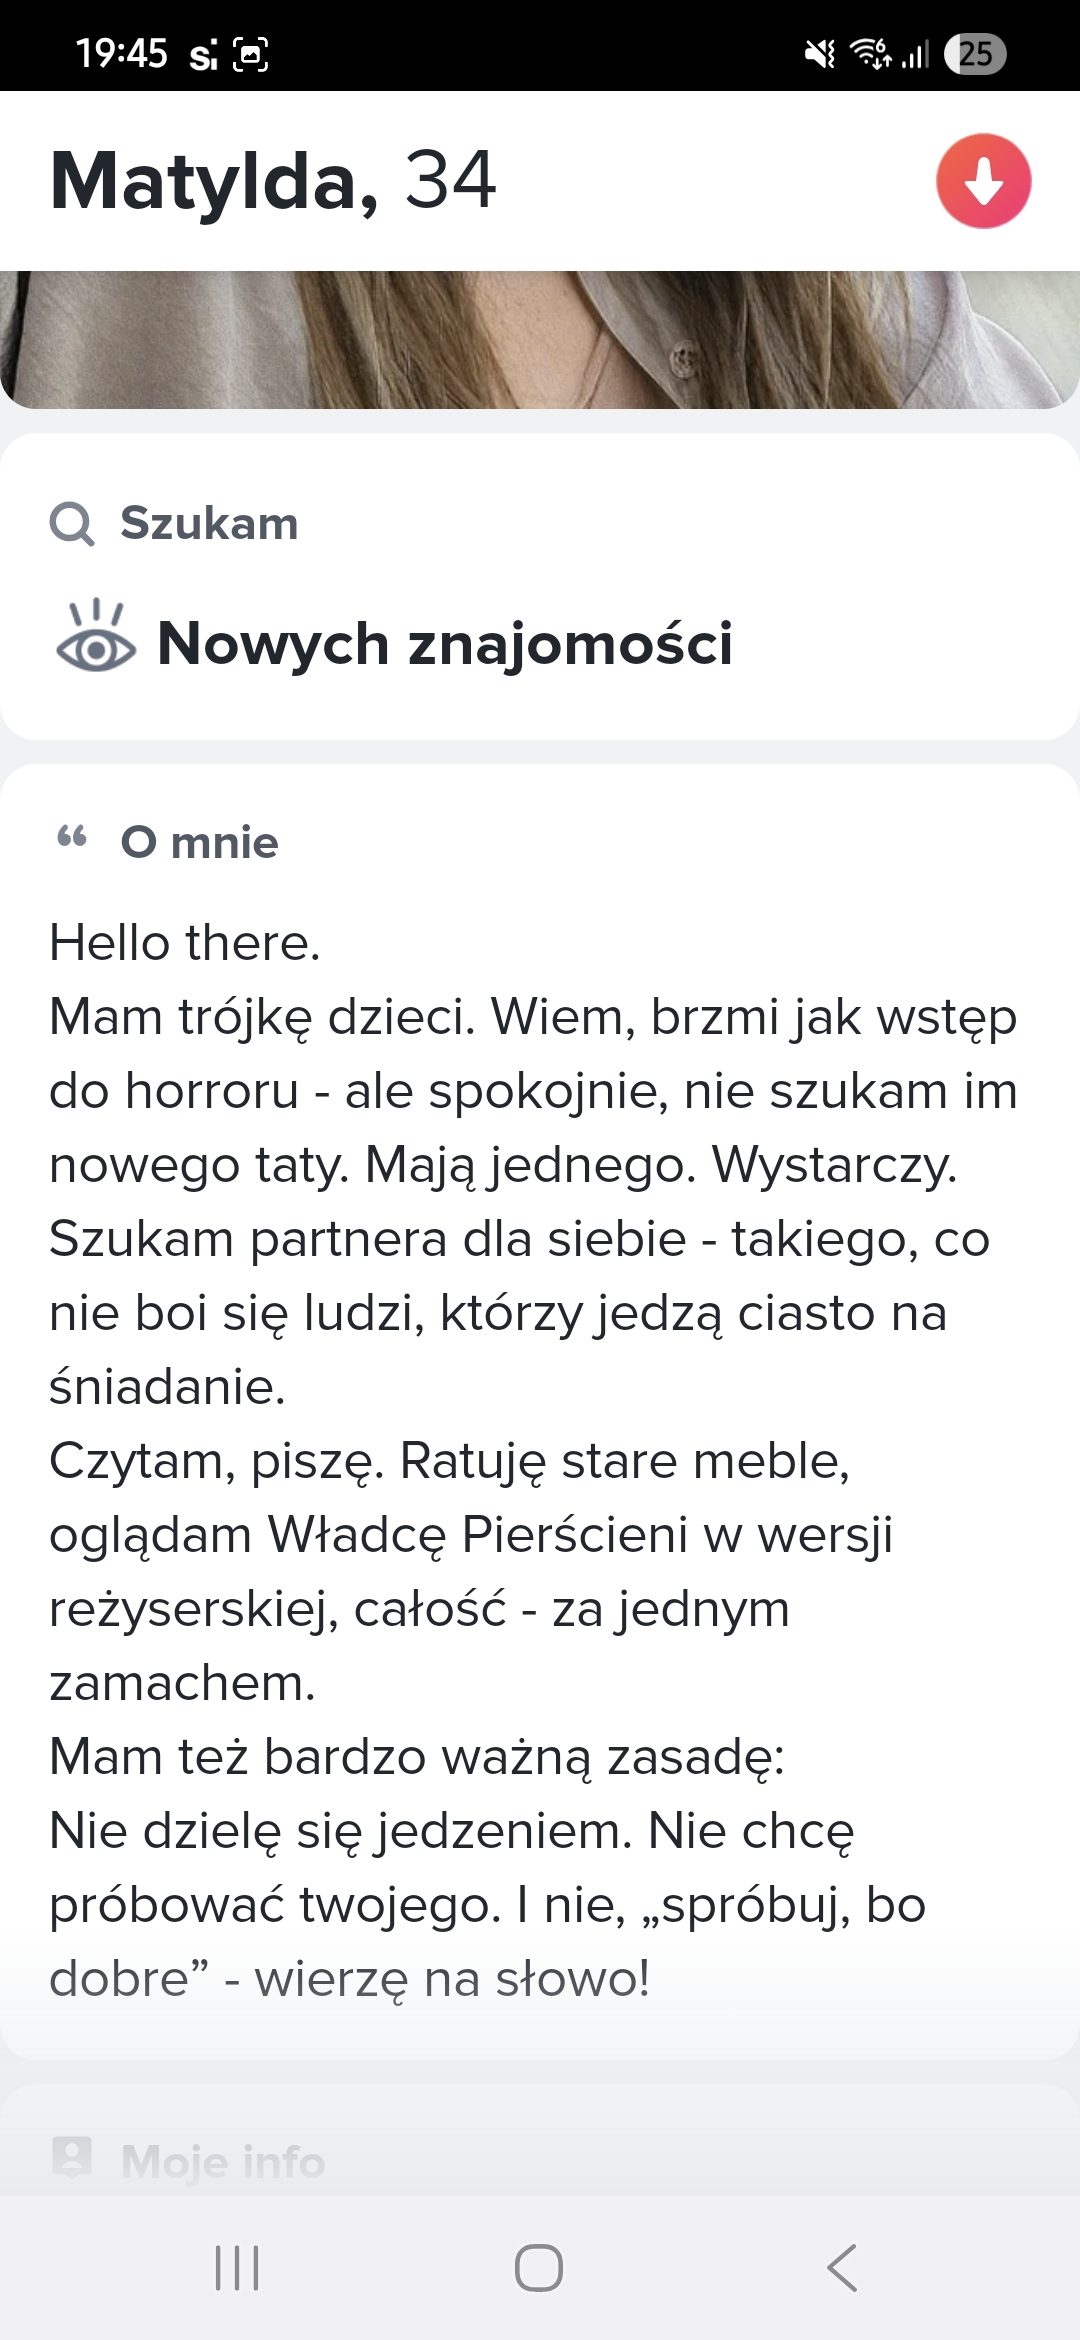Tap the quote mark icon by O mnie
Image resolution: width=1080 pixels, height=2340 pixels.
point(72,837)
